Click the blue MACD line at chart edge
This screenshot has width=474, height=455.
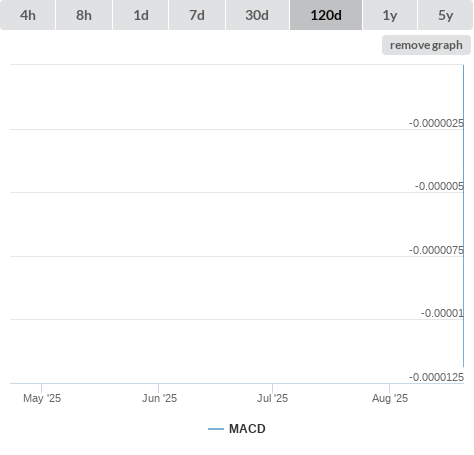[x=463, y=216]
